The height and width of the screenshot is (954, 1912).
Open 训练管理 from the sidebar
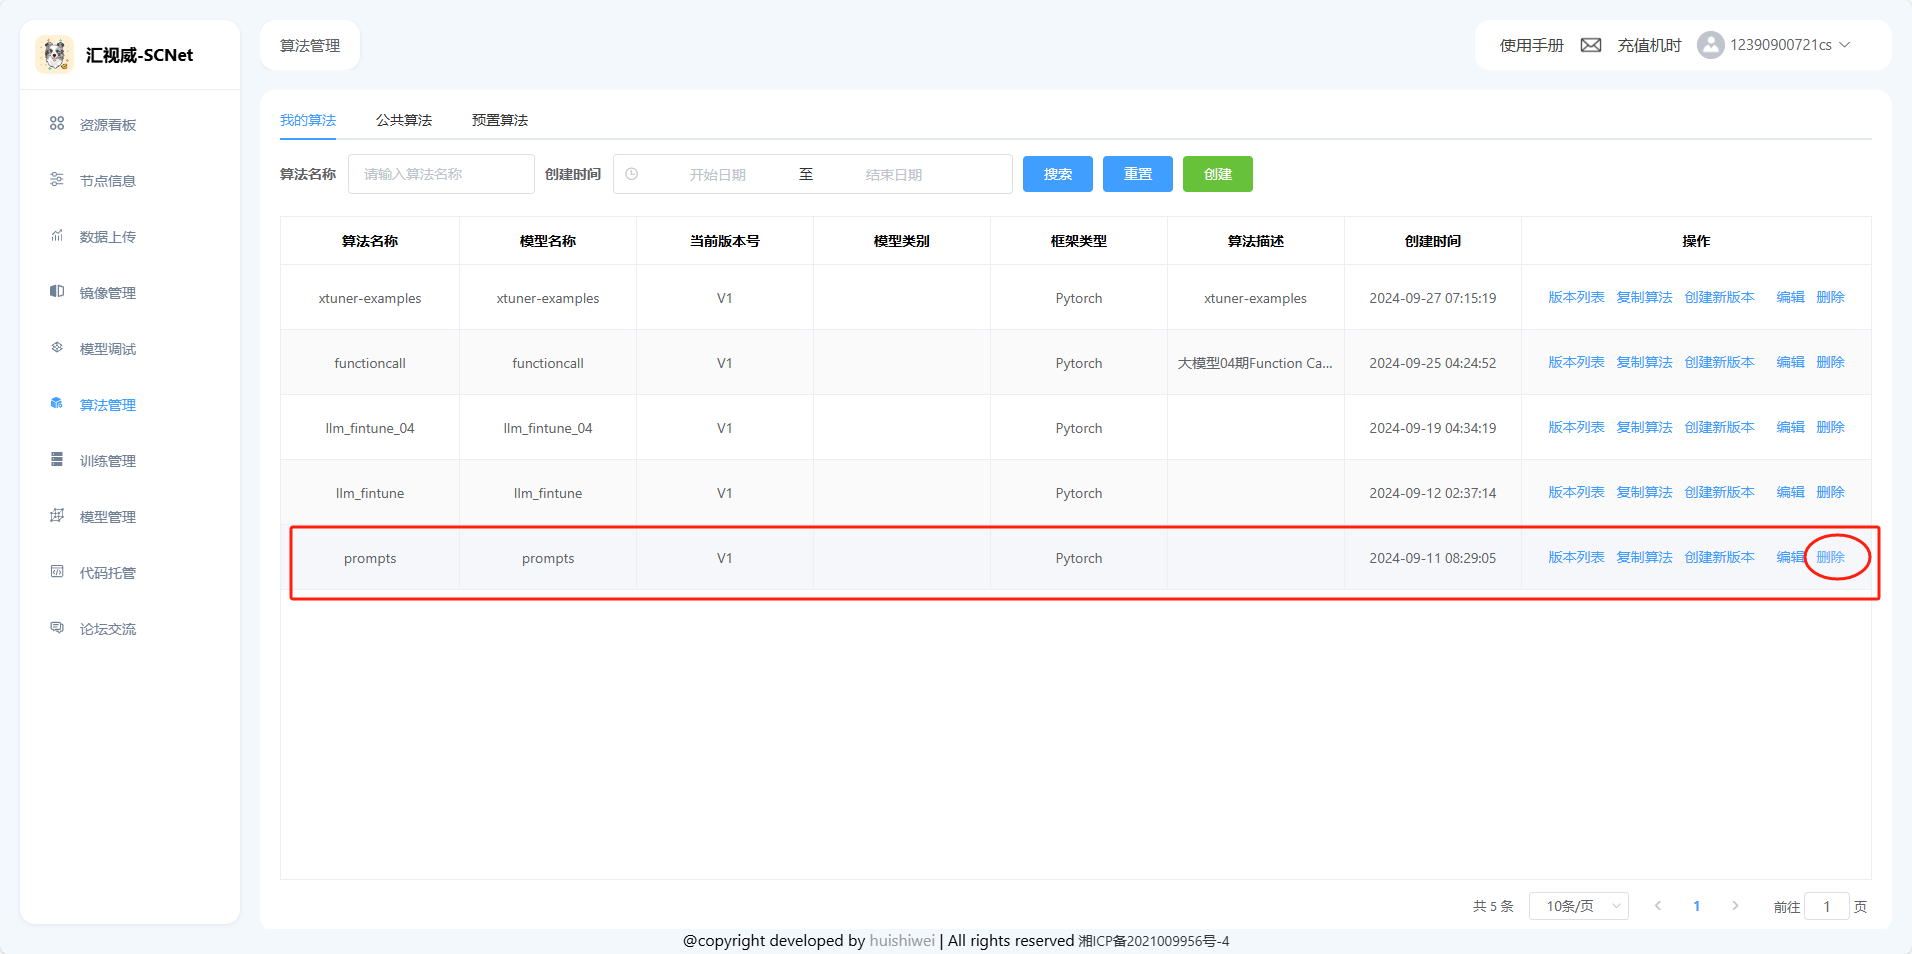tap(108, 461)
